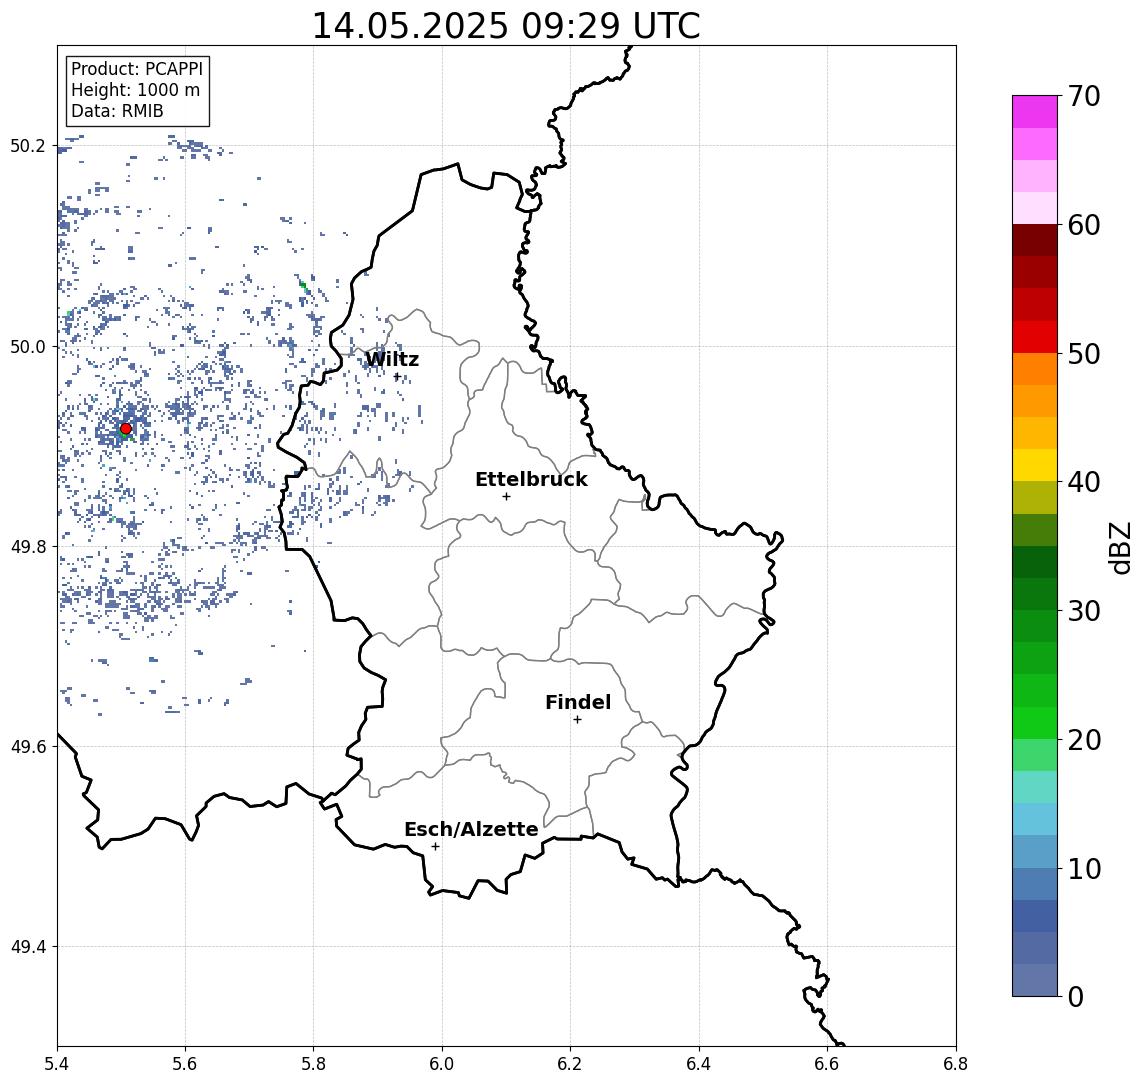1145x1084 pixels.
Task: Click the colorbar tick label 40
Action: click(x=1084, y=482)
